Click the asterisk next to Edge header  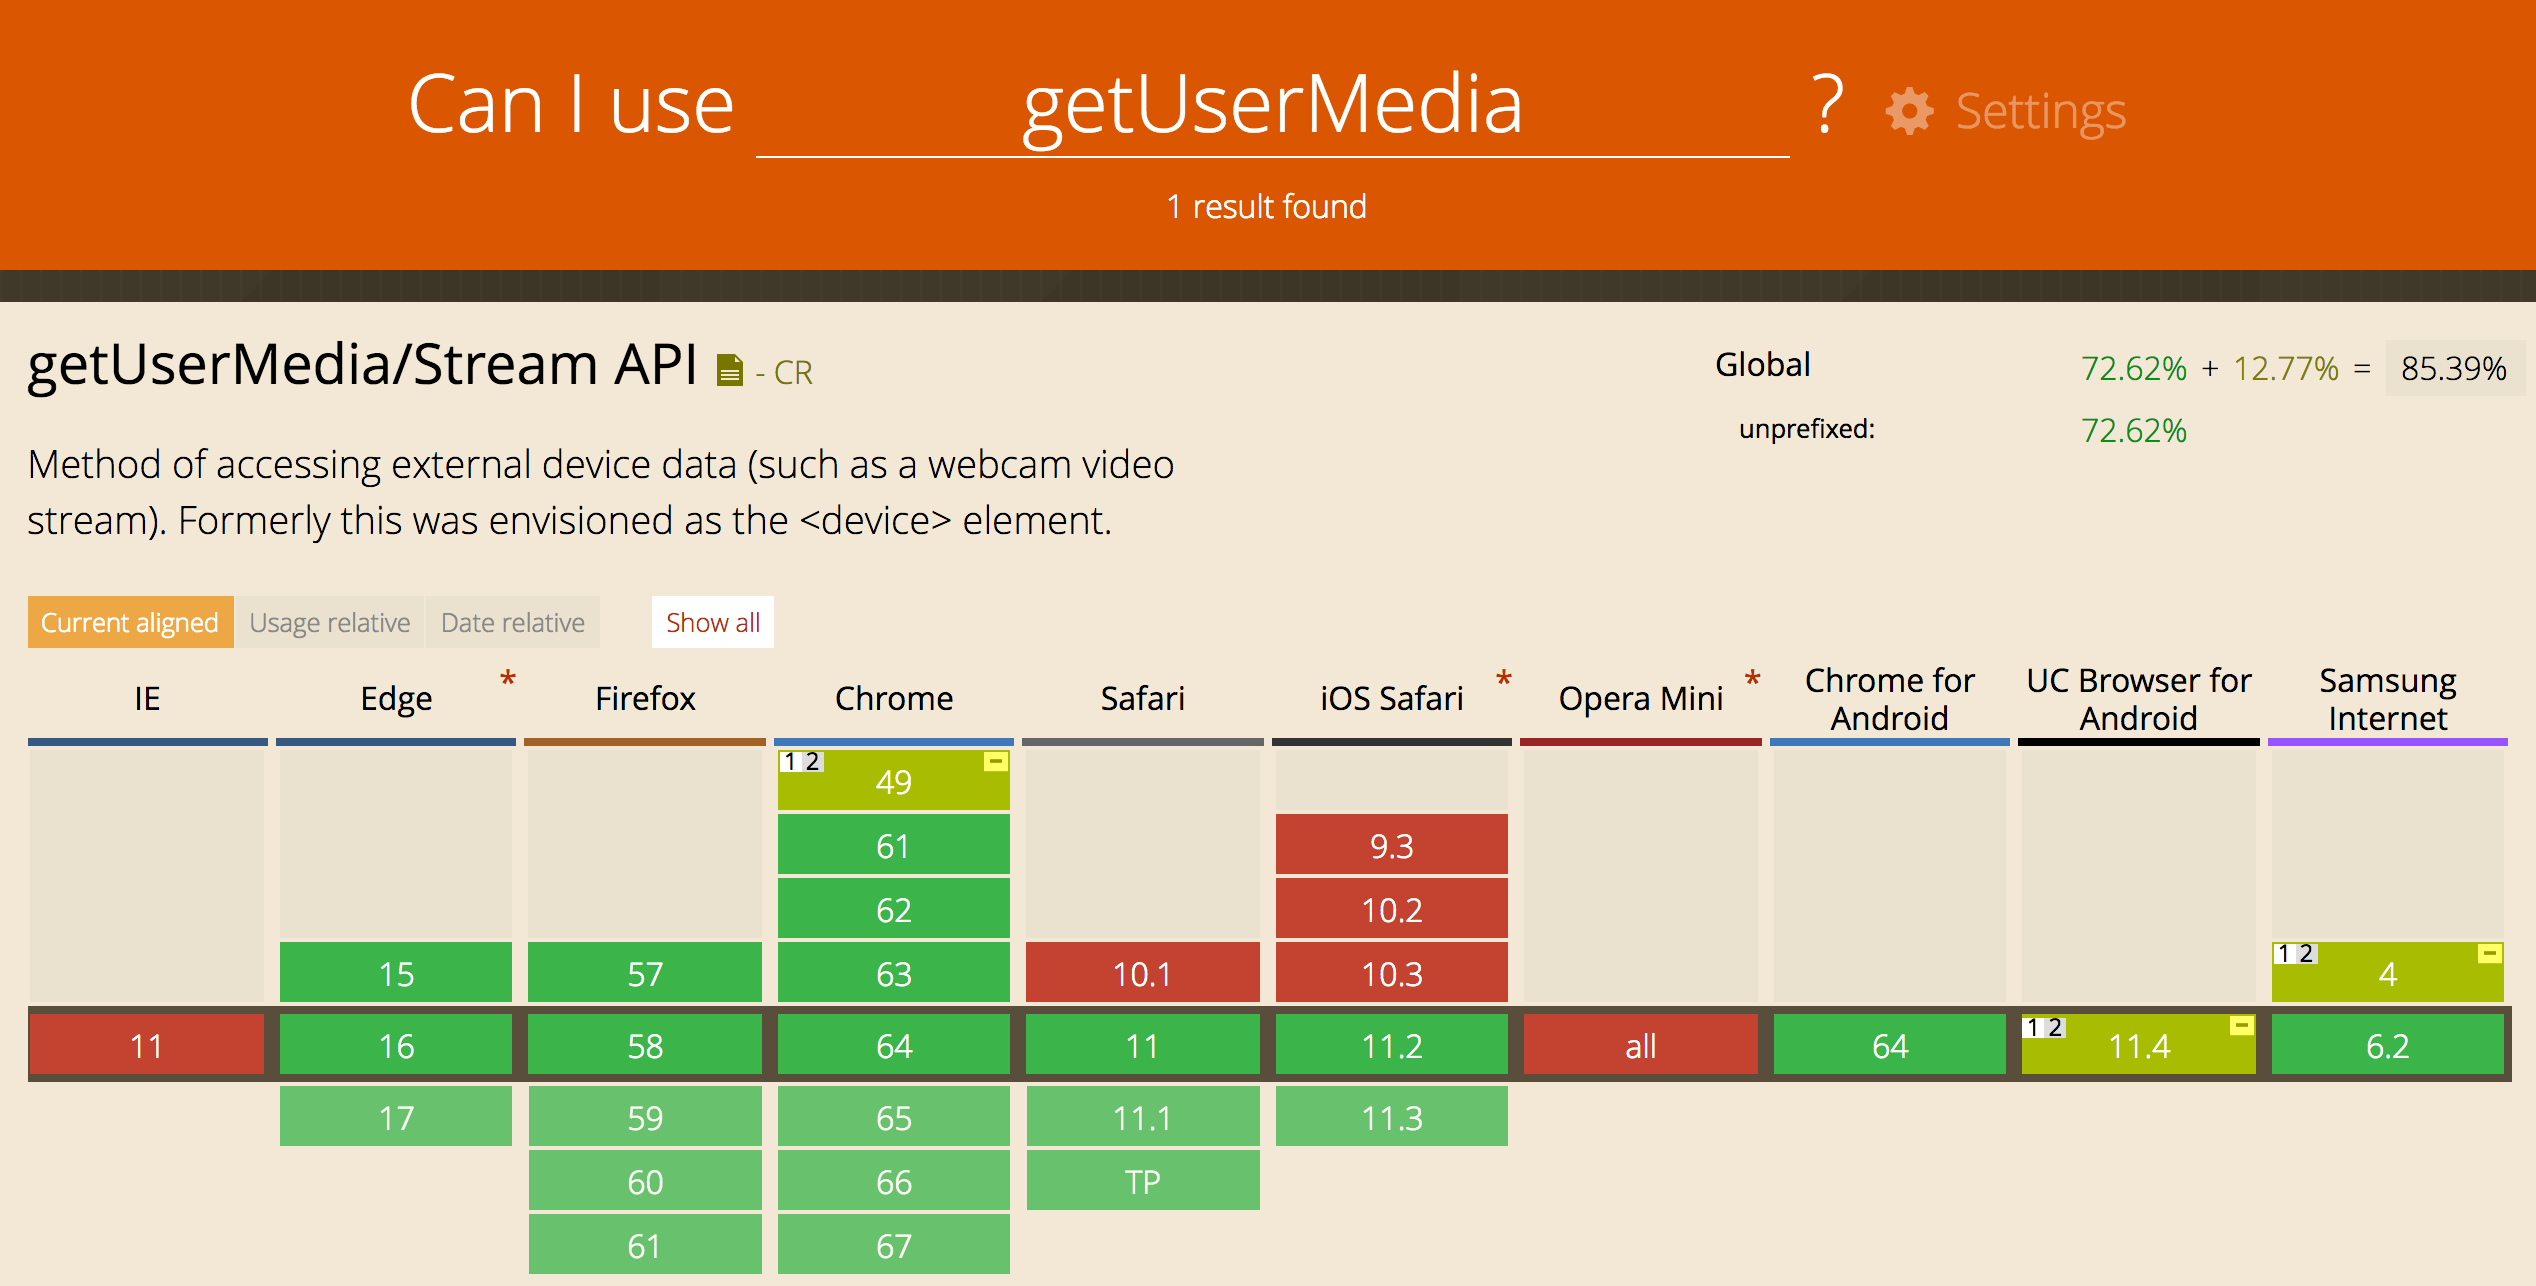(x=508, y=680)
